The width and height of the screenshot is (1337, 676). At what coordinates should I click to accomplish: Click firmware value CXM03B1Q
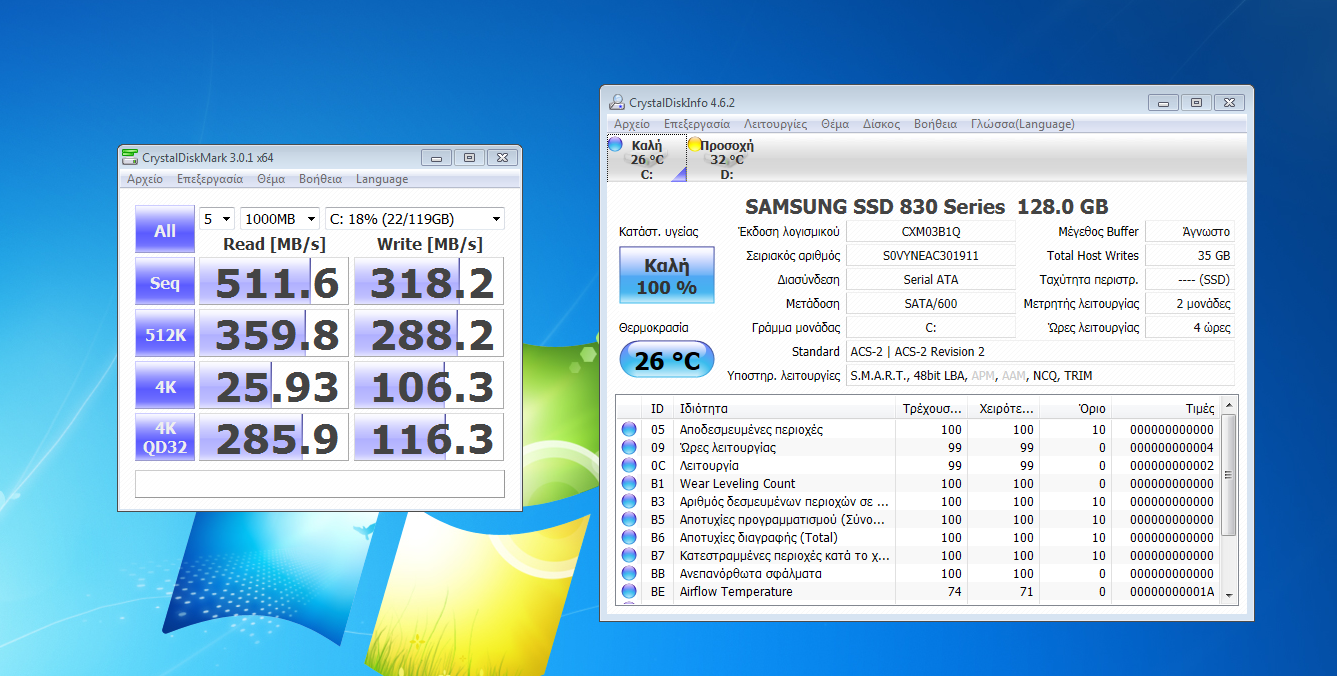pyautogui.click(x=930, y=231)
